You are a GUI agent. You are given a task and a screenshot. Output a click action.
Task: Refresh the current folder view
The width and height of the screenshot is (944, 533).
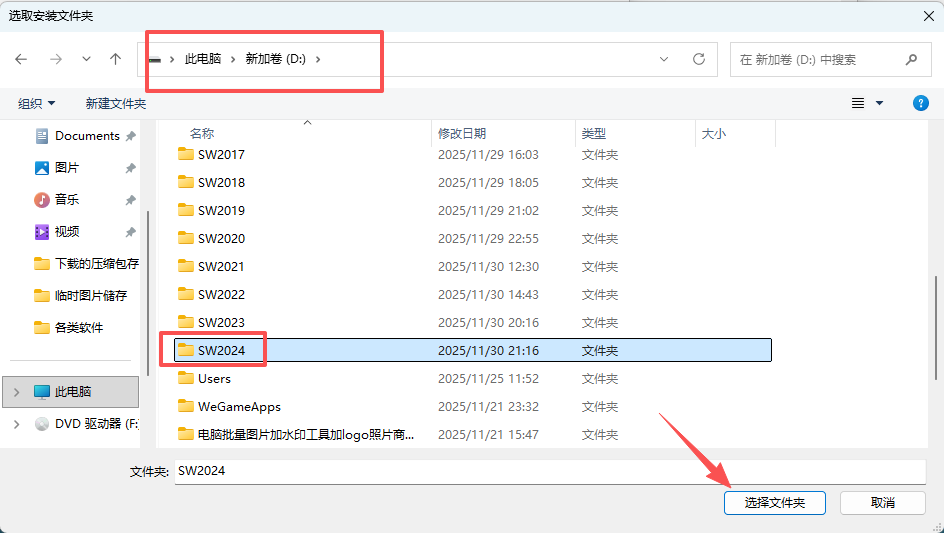tap(698, 59)
